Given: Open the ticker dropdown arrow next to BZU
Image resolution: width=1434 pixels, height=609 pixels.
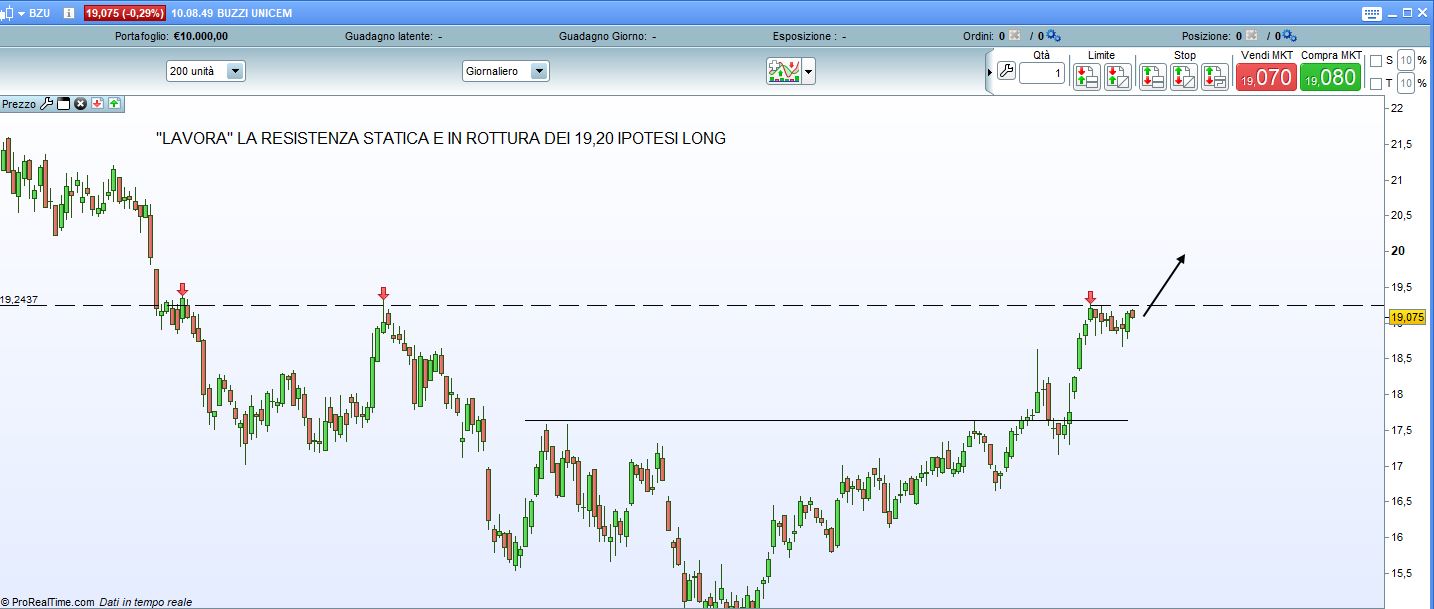Looking at the screenshot, I should pos(21,14).
